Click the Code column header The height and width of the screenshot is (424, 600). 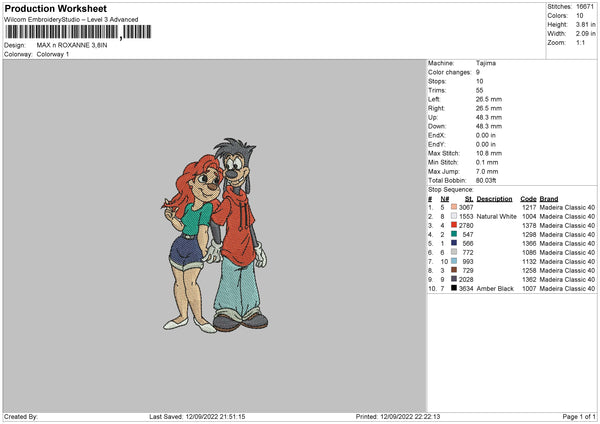tap(529, 198)
